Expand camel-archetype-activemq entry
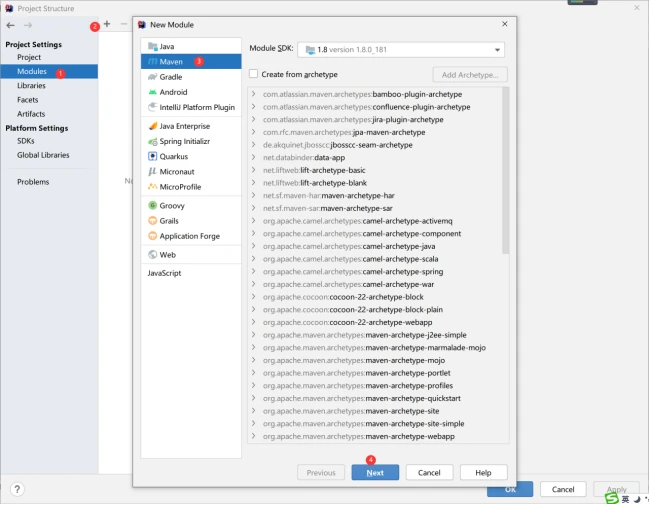The image size is (650, 505). coord(253,221)
